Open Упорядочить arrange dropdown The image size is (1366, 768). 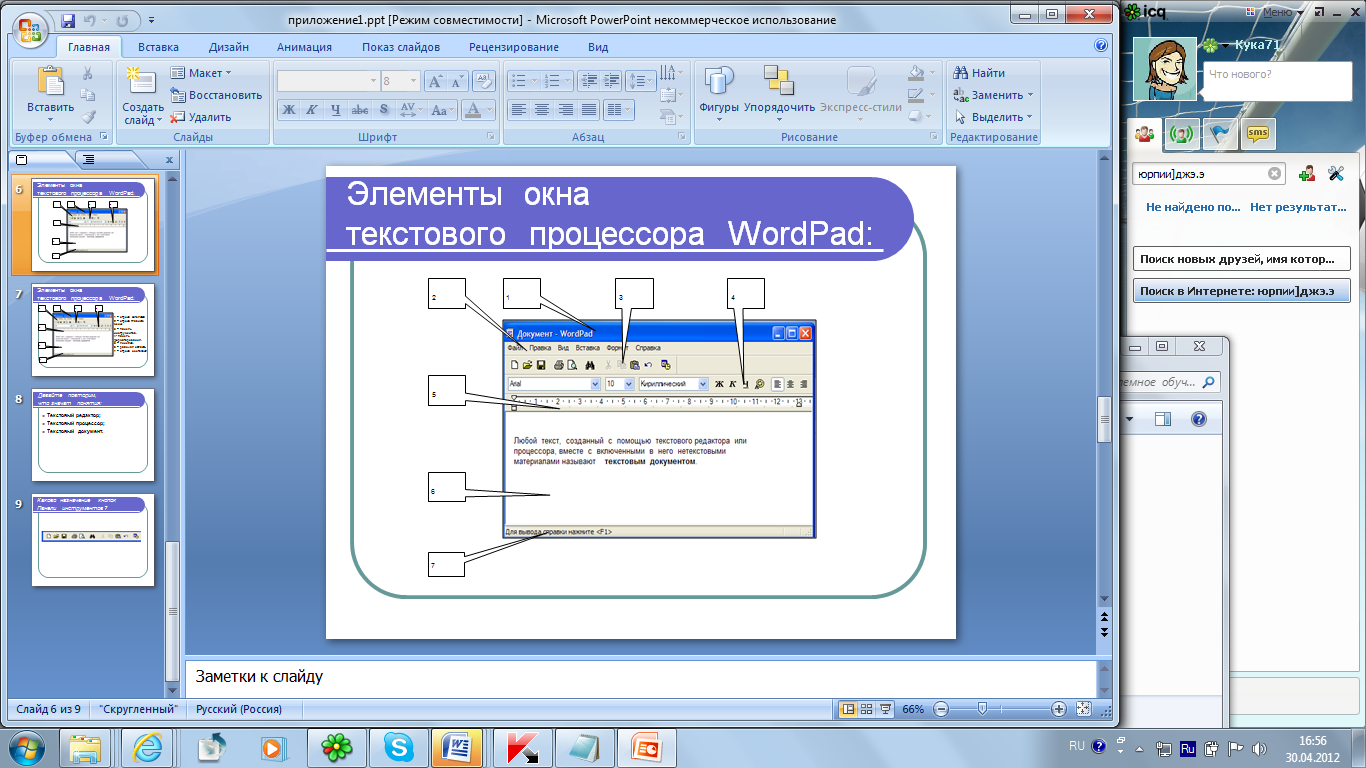click(x=779, y=92)
